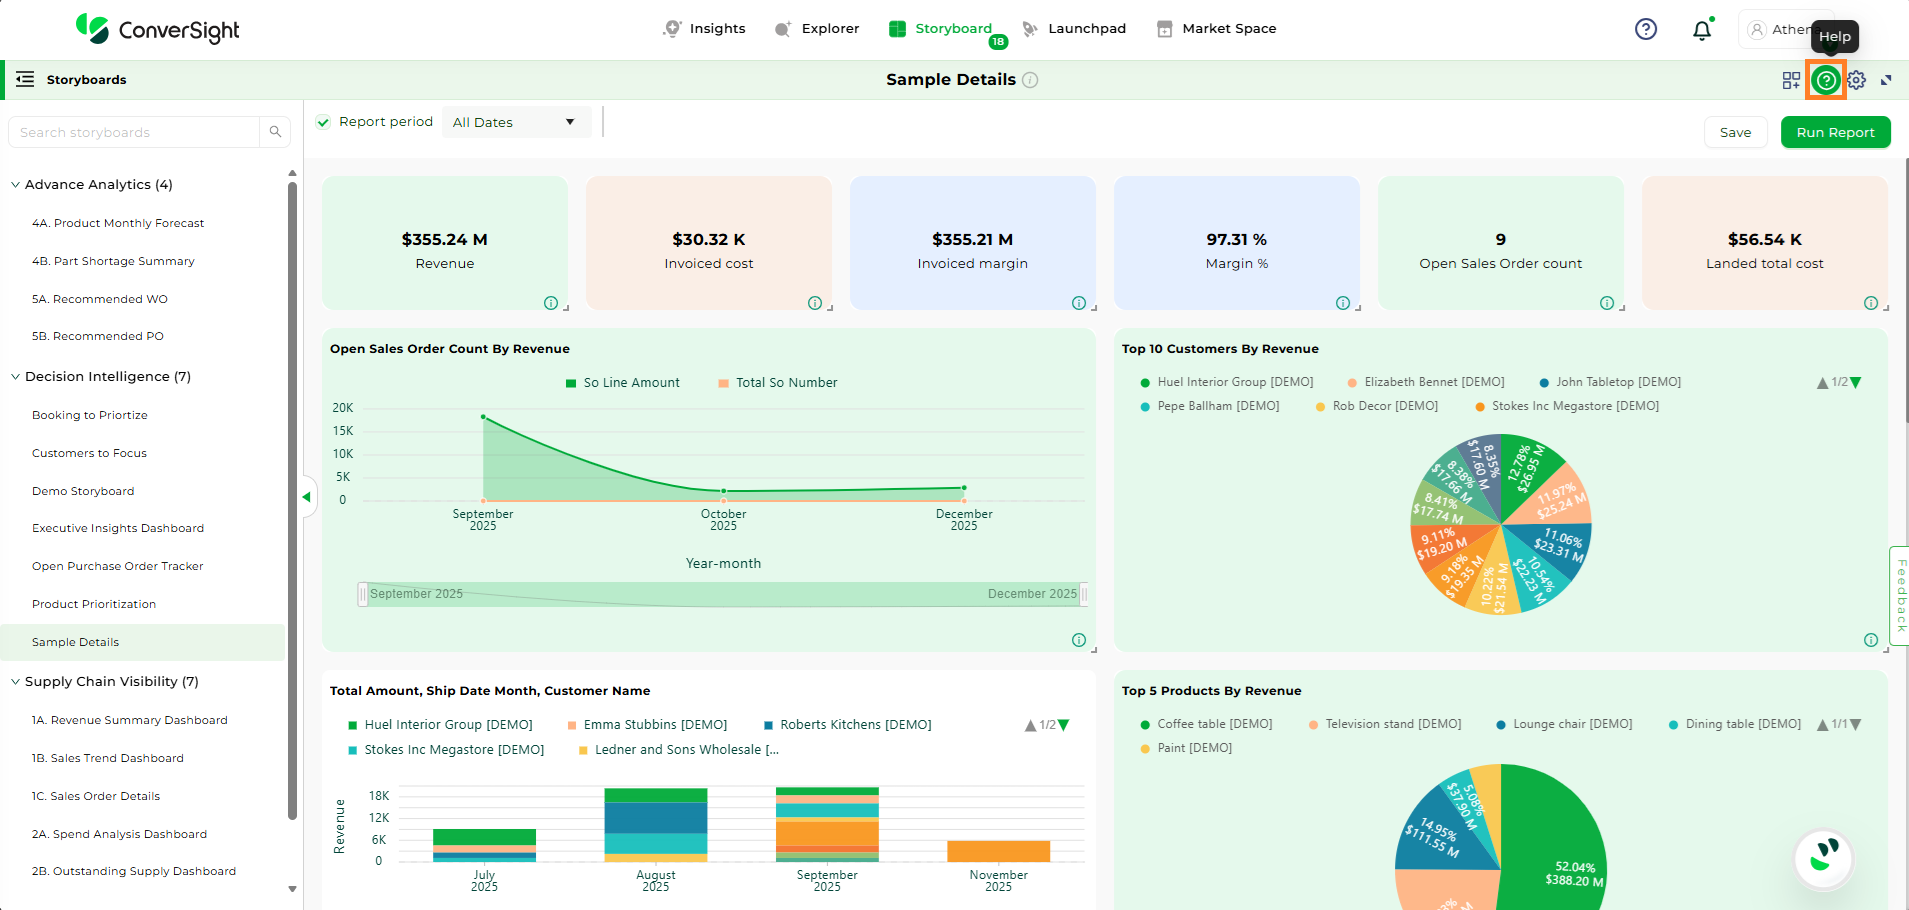Switch to the Explorer tab
The width and height of the screenshot is (1909, 910).
pyautogui.click(x=818, y=29)
